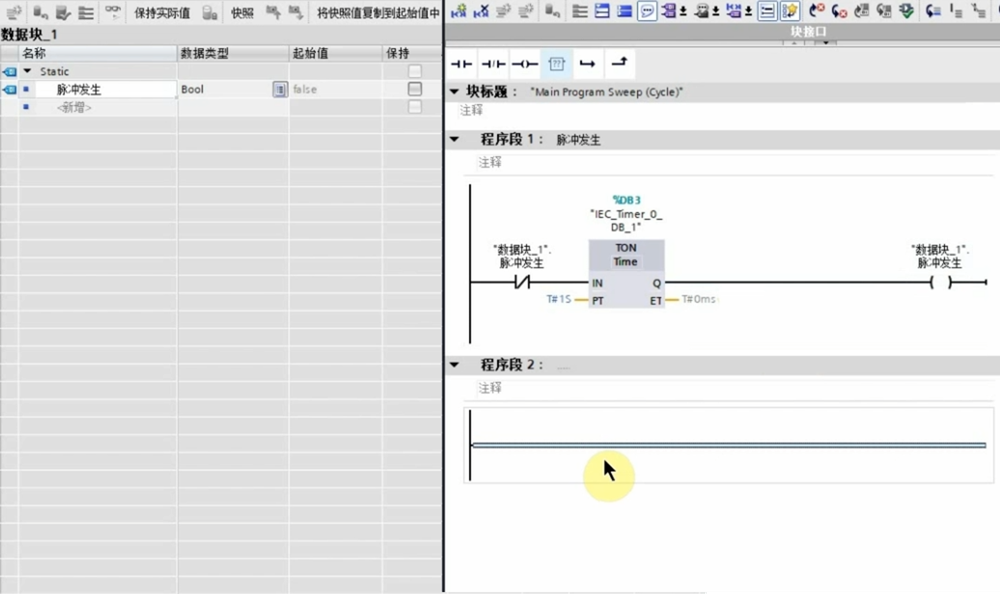
Task: Click the close branch icon
Action: 620,64
